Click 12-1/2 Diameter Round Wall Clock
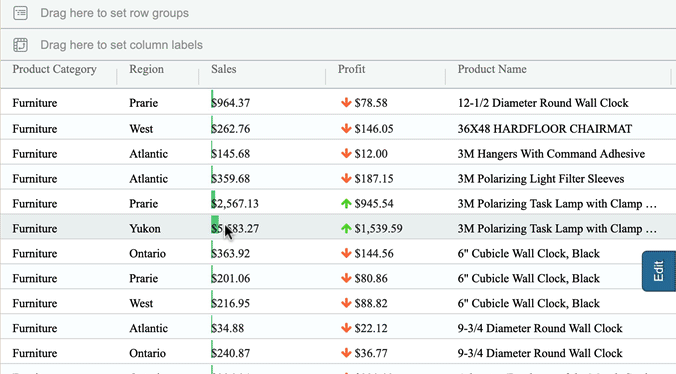The image size is (676, 374). tap(543, 103)
